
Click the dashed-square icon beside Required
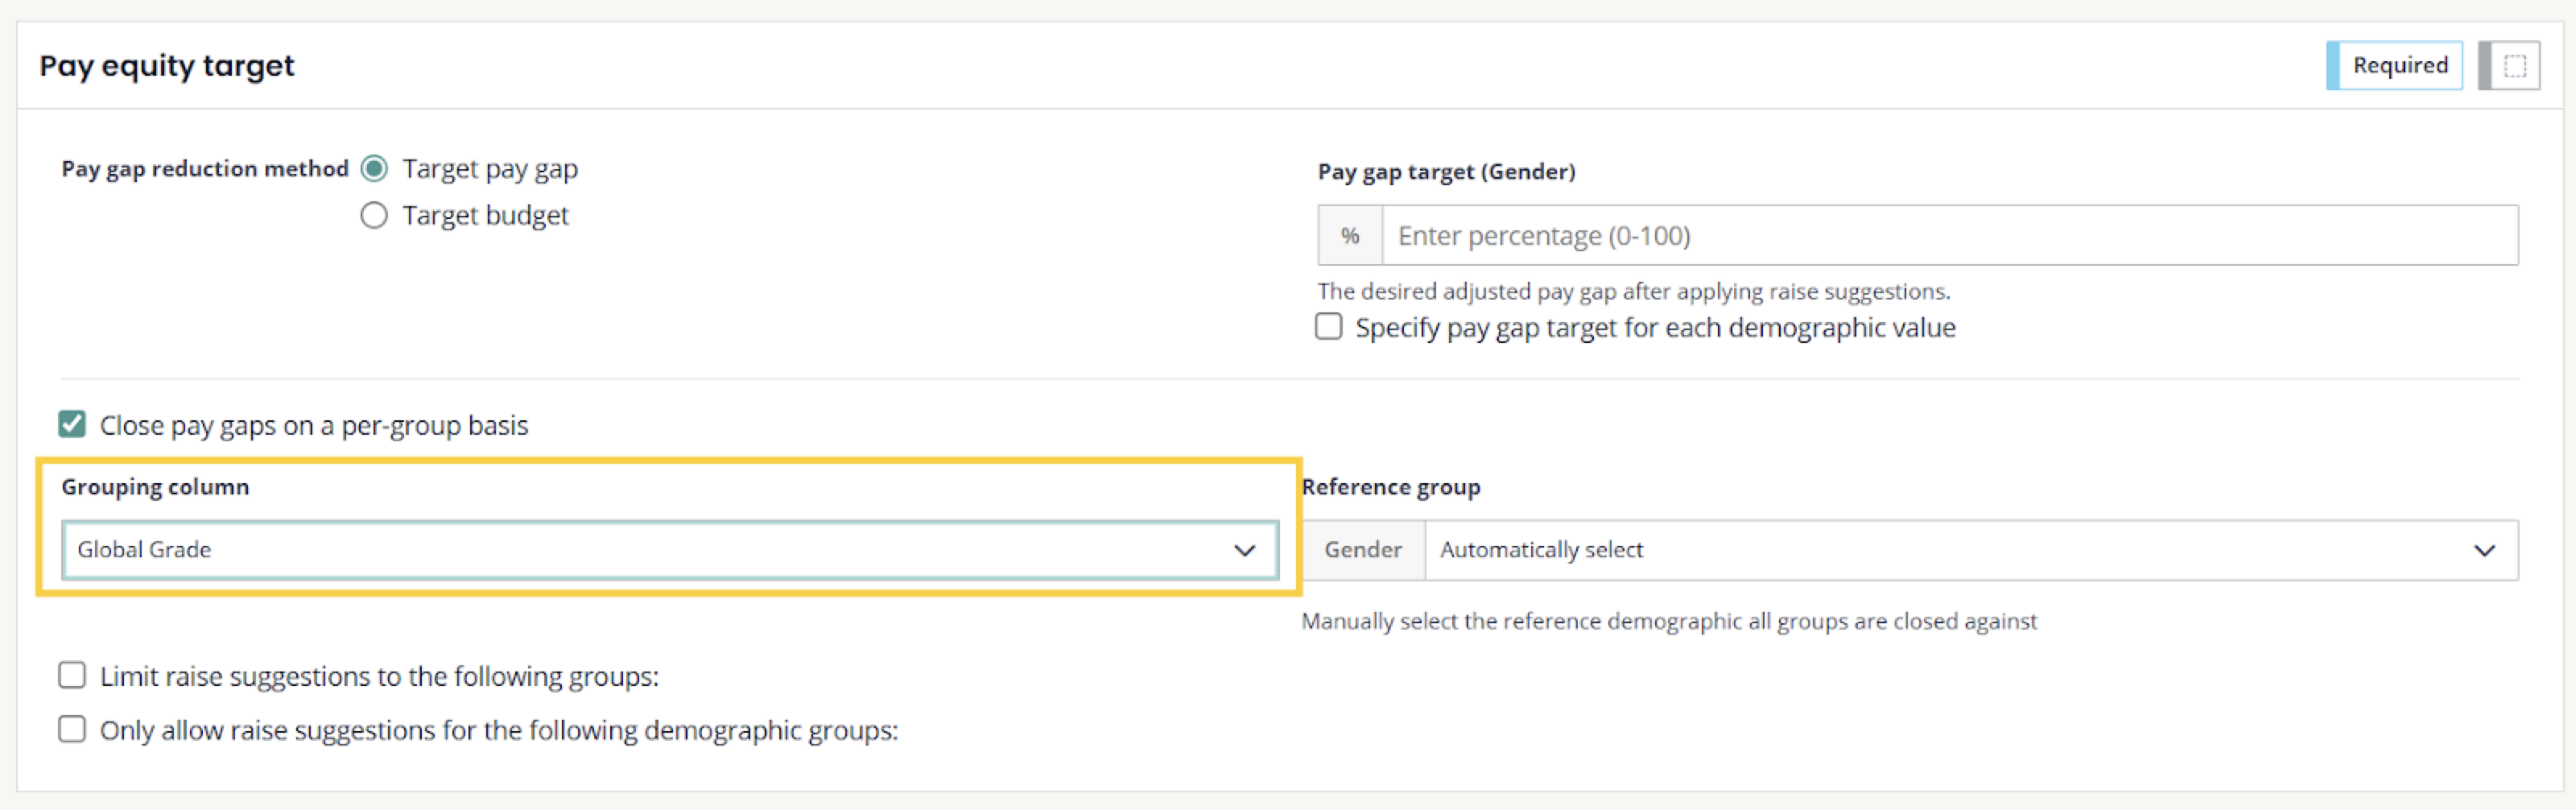(2514, 66)
